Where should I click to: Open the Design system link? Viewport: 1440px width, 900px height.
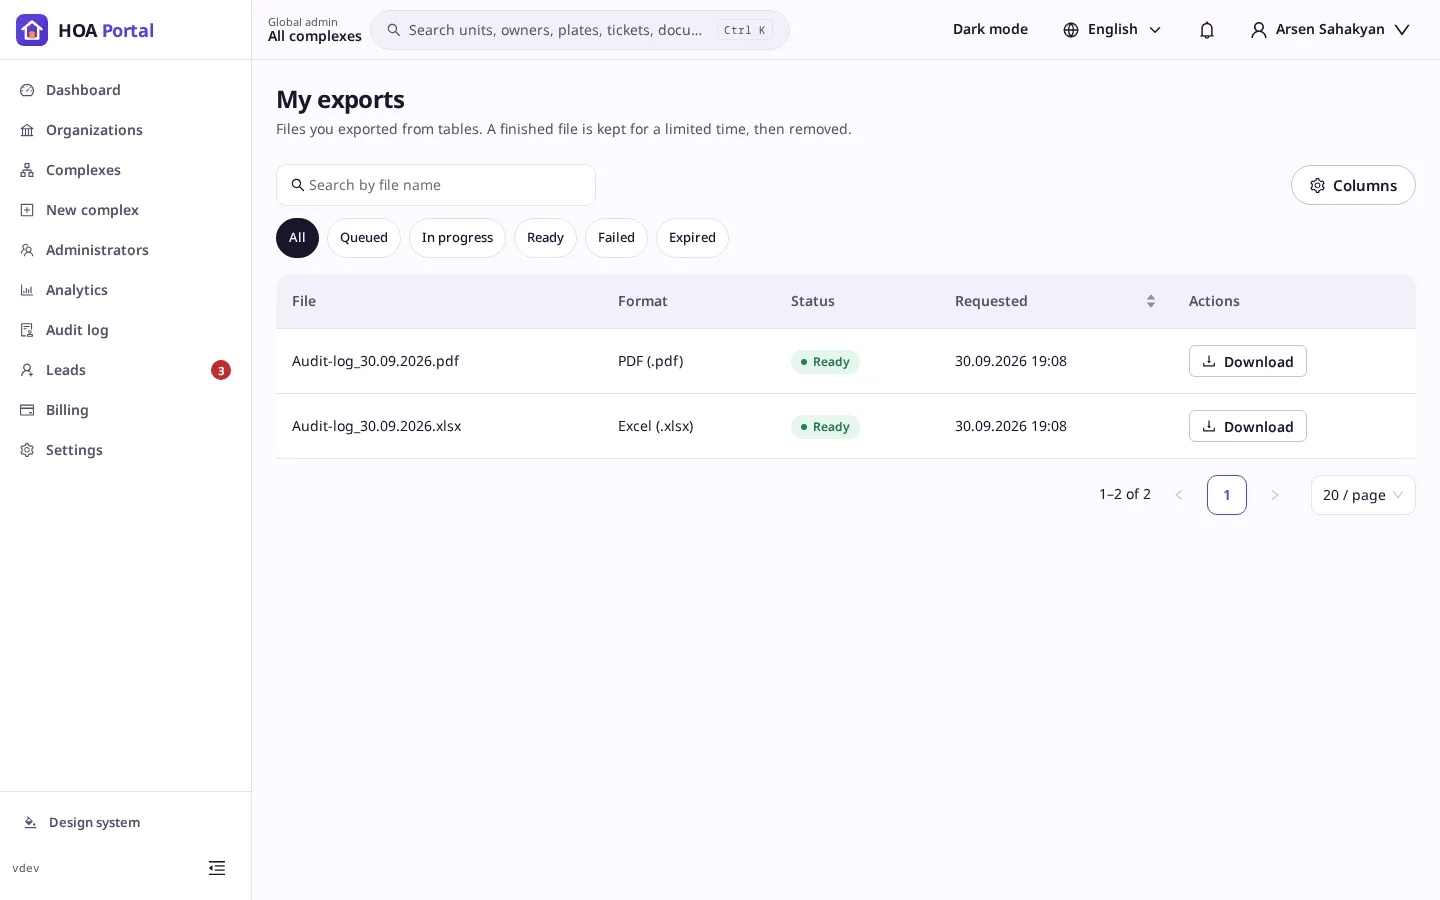pyautogui.click(x=125, y=822)
